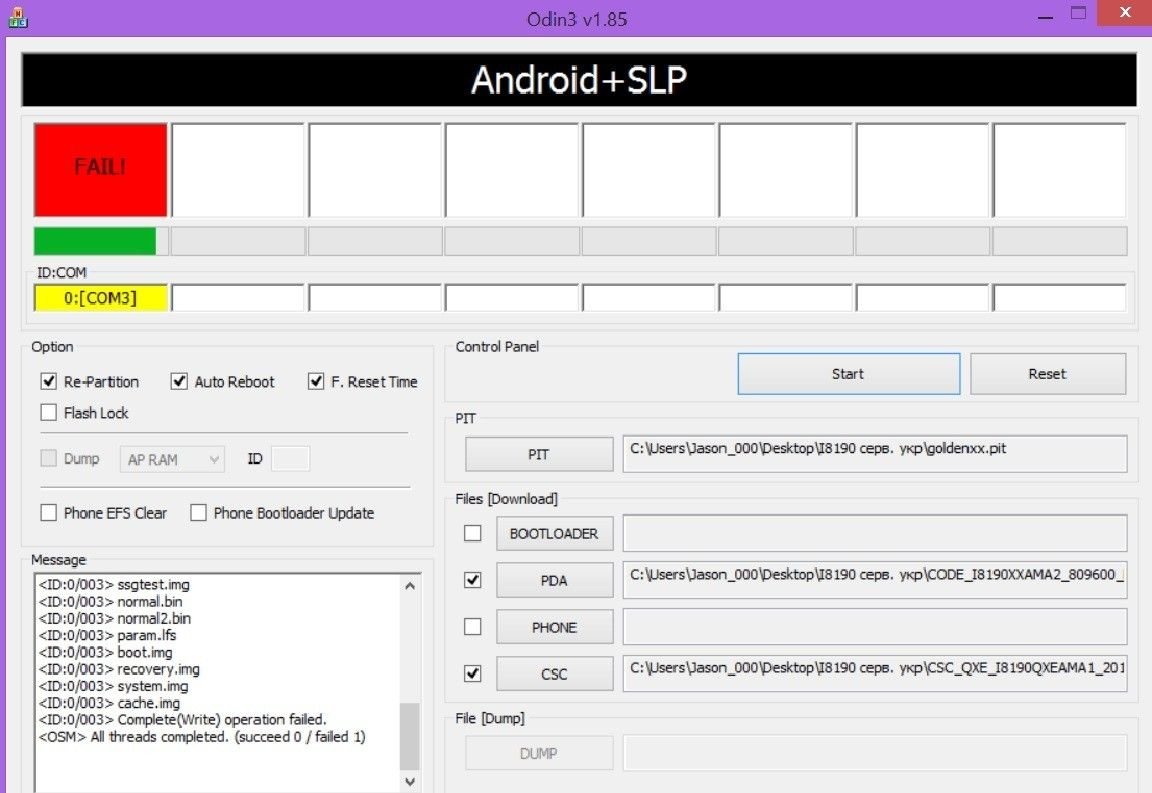Click the empty File Dump path field
This screenshot has height=793, width=1152.
(x=875, y=753)
